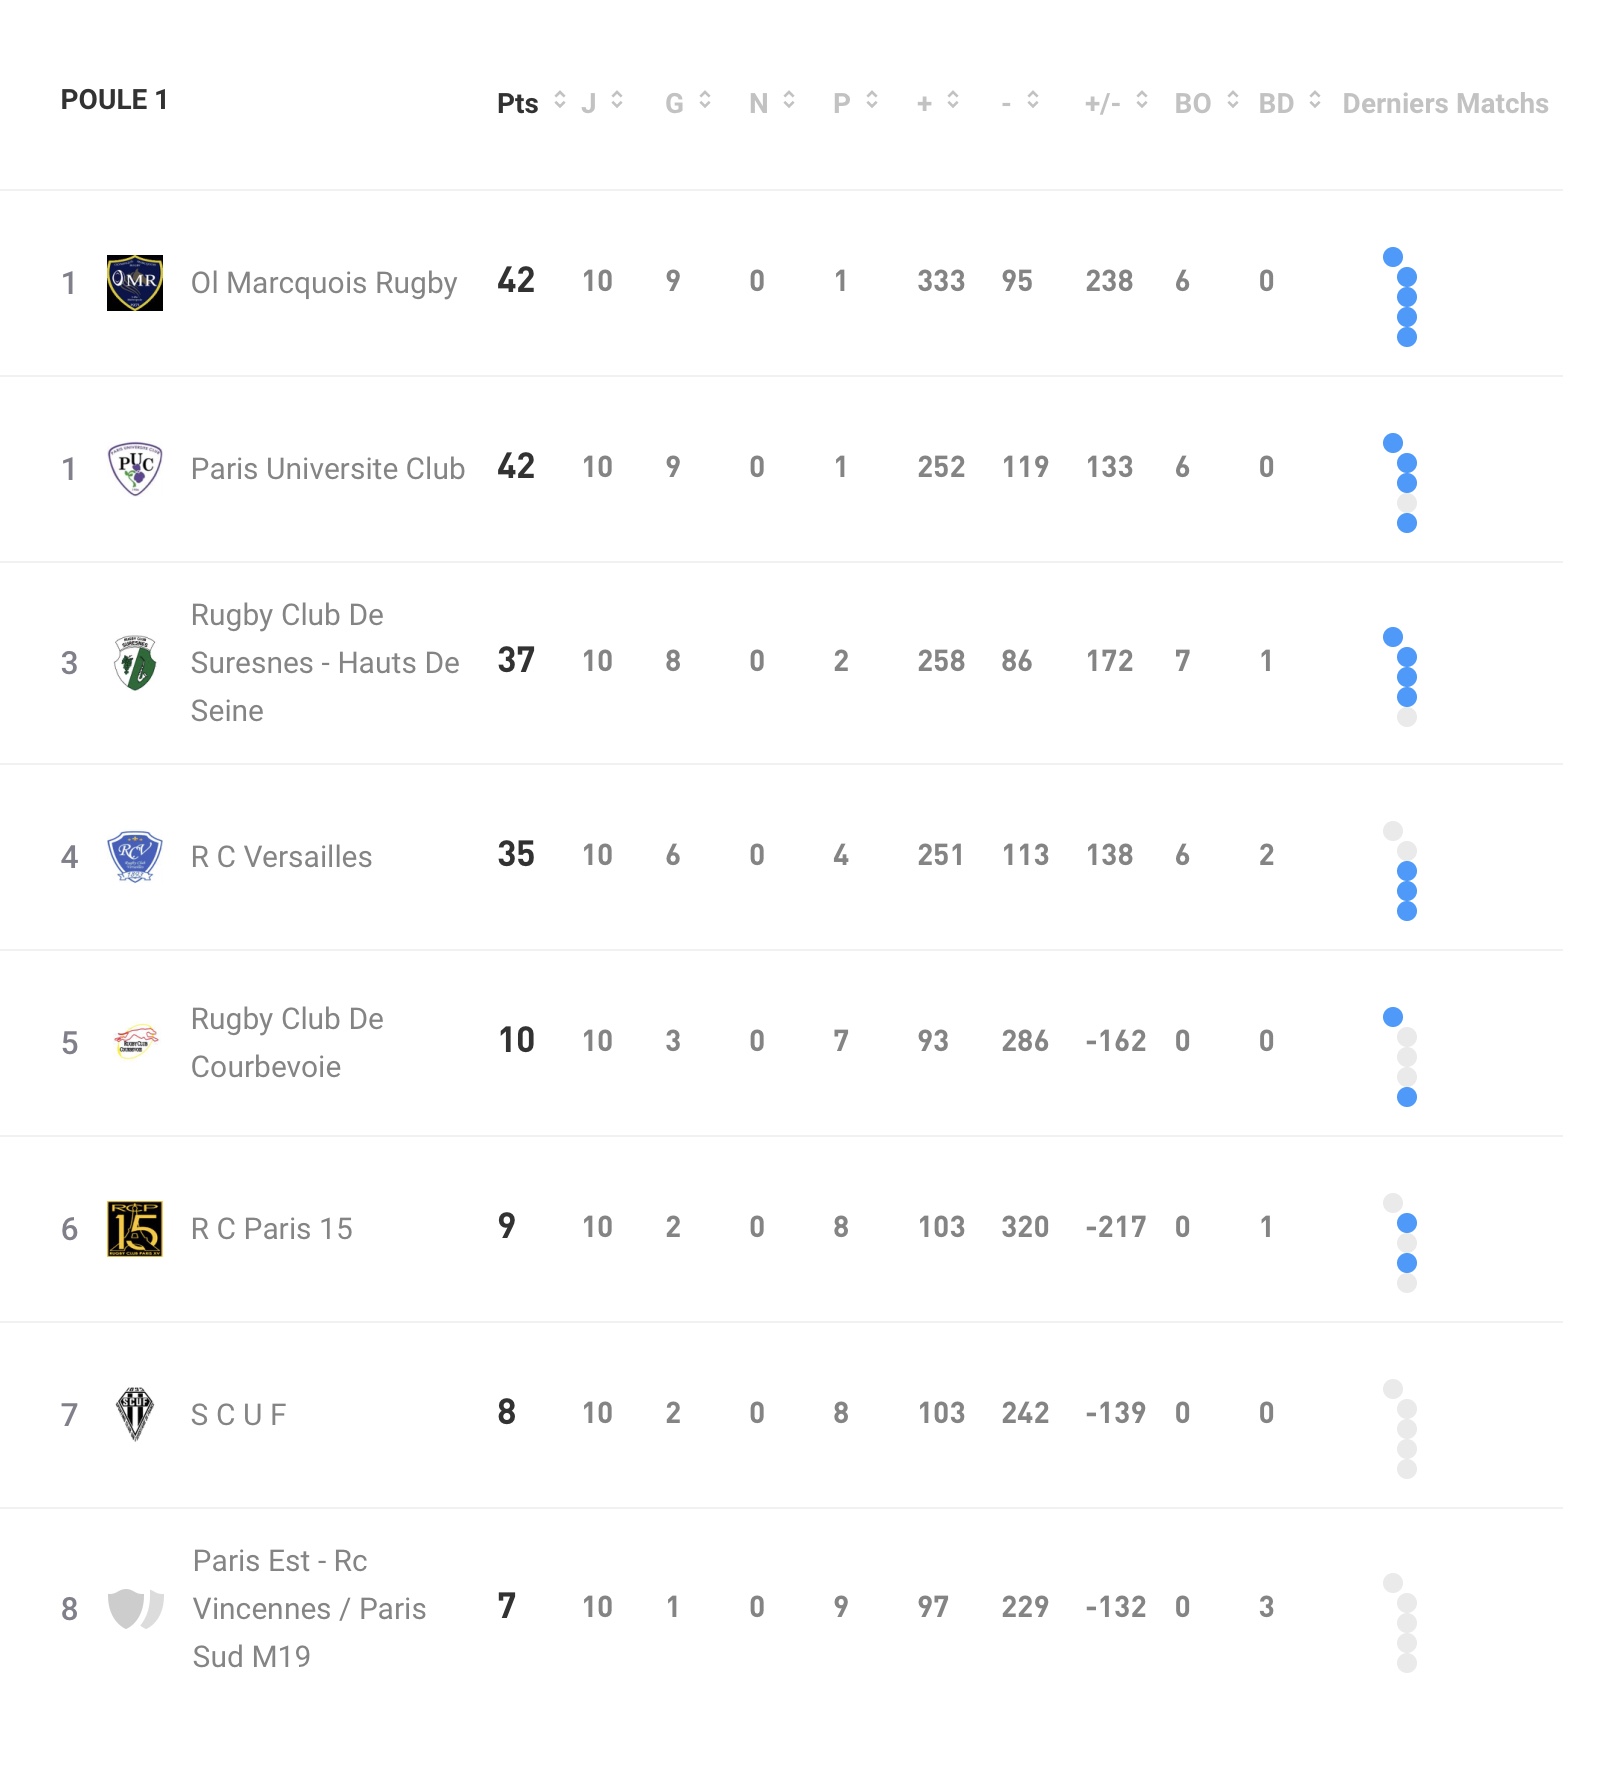Image resolution: width=1623 pixels, height=1787 pixels.
Task: Open the S C U F crest
Action: (135, 1414)
